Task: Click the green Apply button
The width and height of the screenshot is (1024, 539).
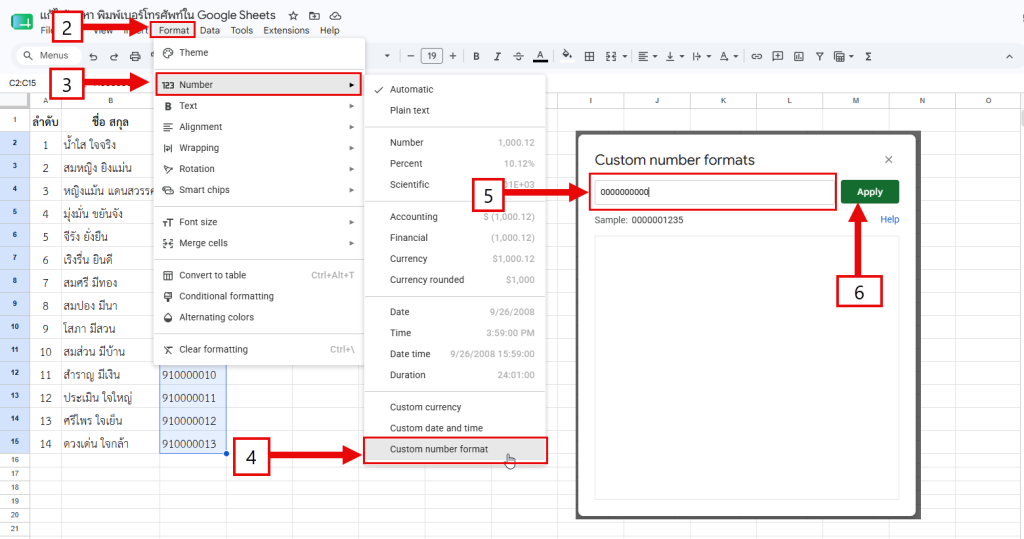Action: (870, 192)
